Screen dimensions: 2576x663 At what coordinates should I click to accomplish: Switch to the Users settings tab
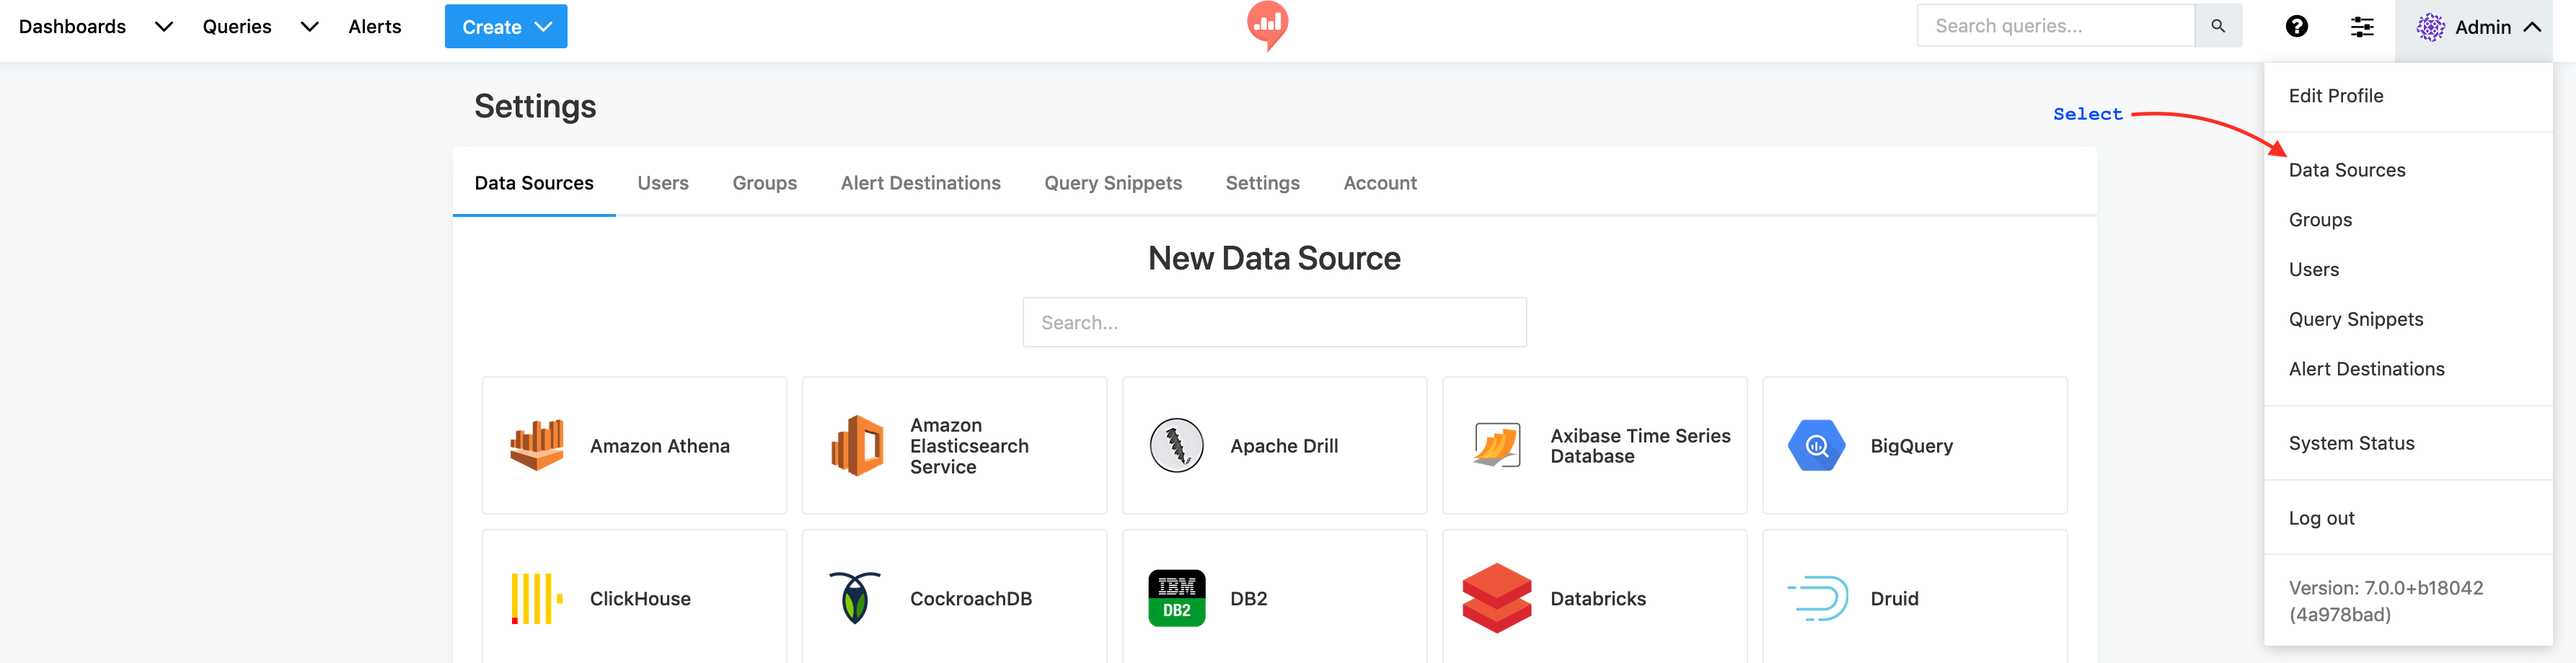point(663,182)
